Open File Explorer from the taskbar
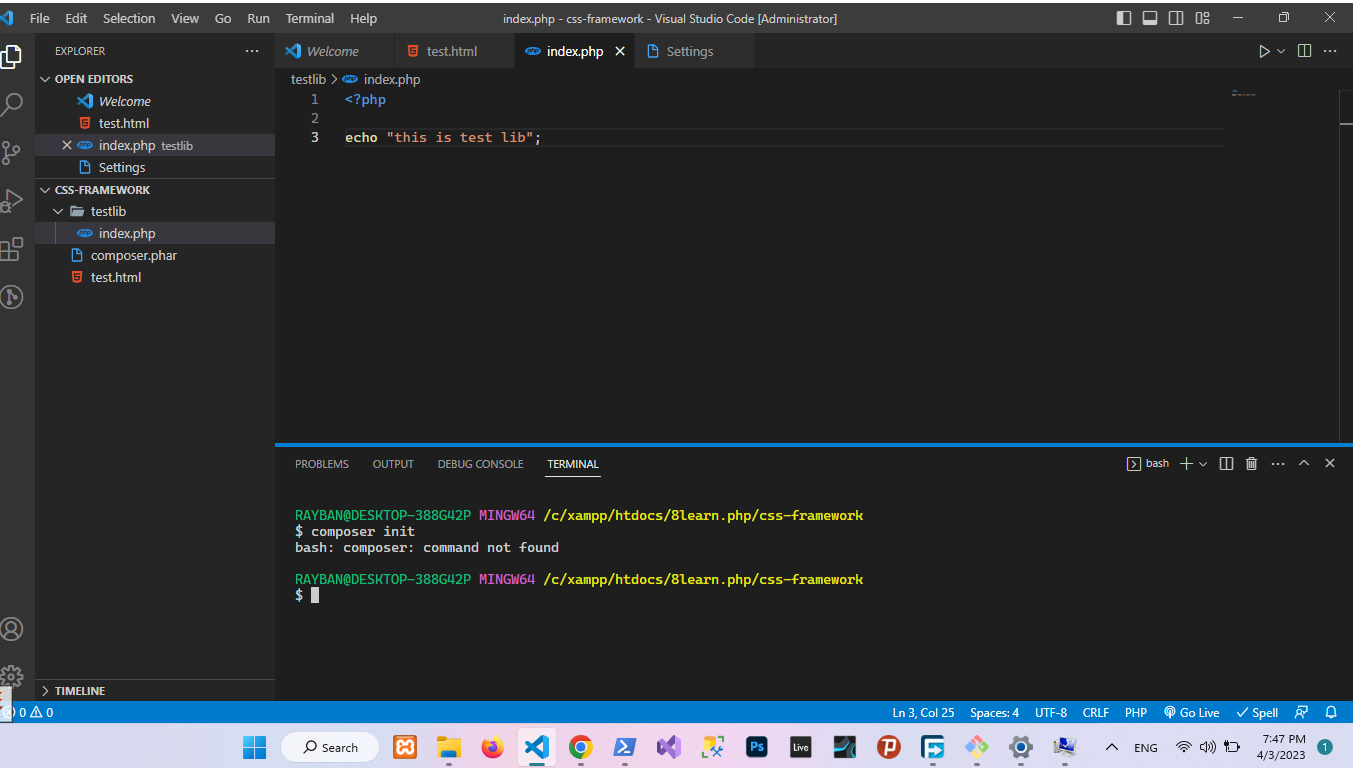Viewport: 1366px width, 768px height. [449, 747]
